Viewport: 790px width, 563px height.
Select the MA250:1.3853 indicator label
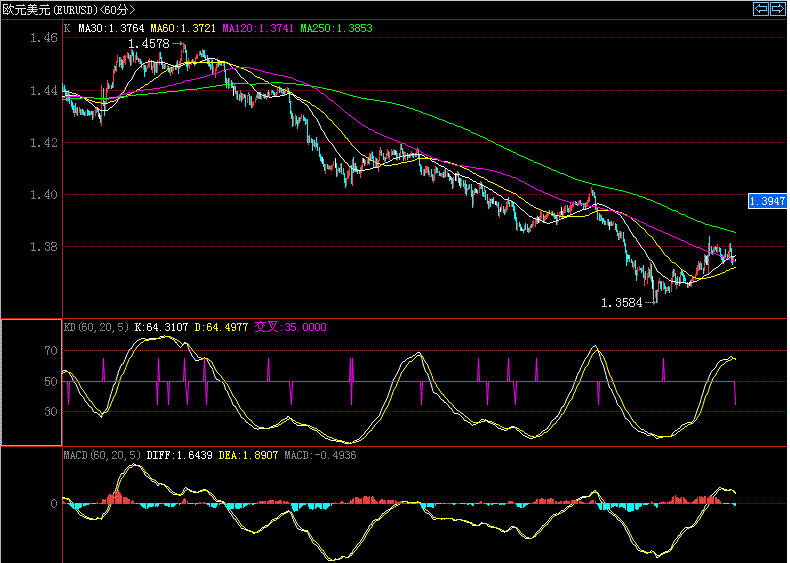[337, 28]
